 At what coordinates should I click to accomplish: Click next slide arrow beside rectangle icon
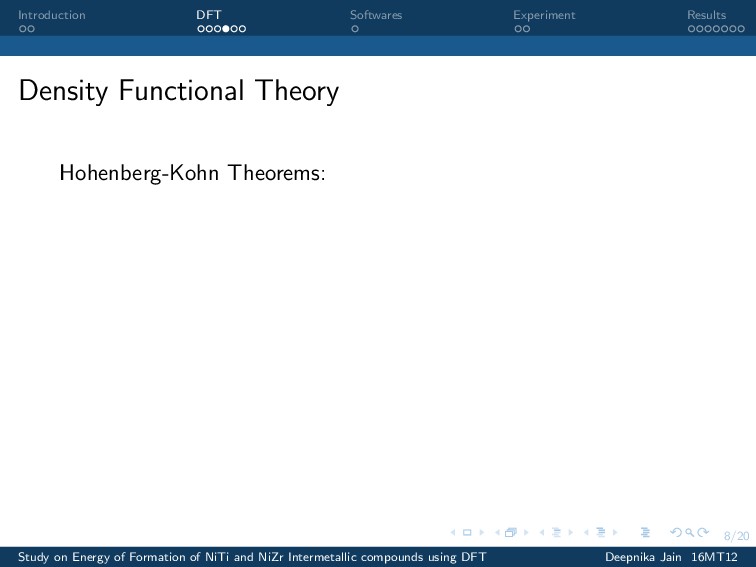[482, 532]
